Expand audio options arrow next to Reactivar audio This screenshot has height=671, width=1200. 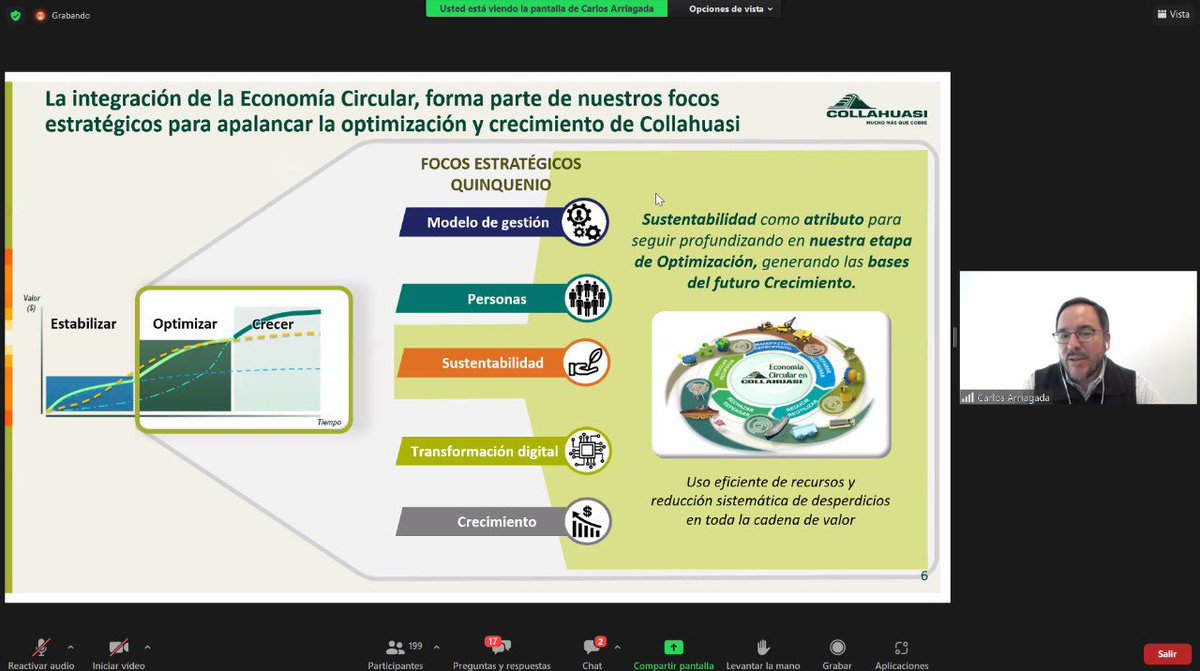70,647
